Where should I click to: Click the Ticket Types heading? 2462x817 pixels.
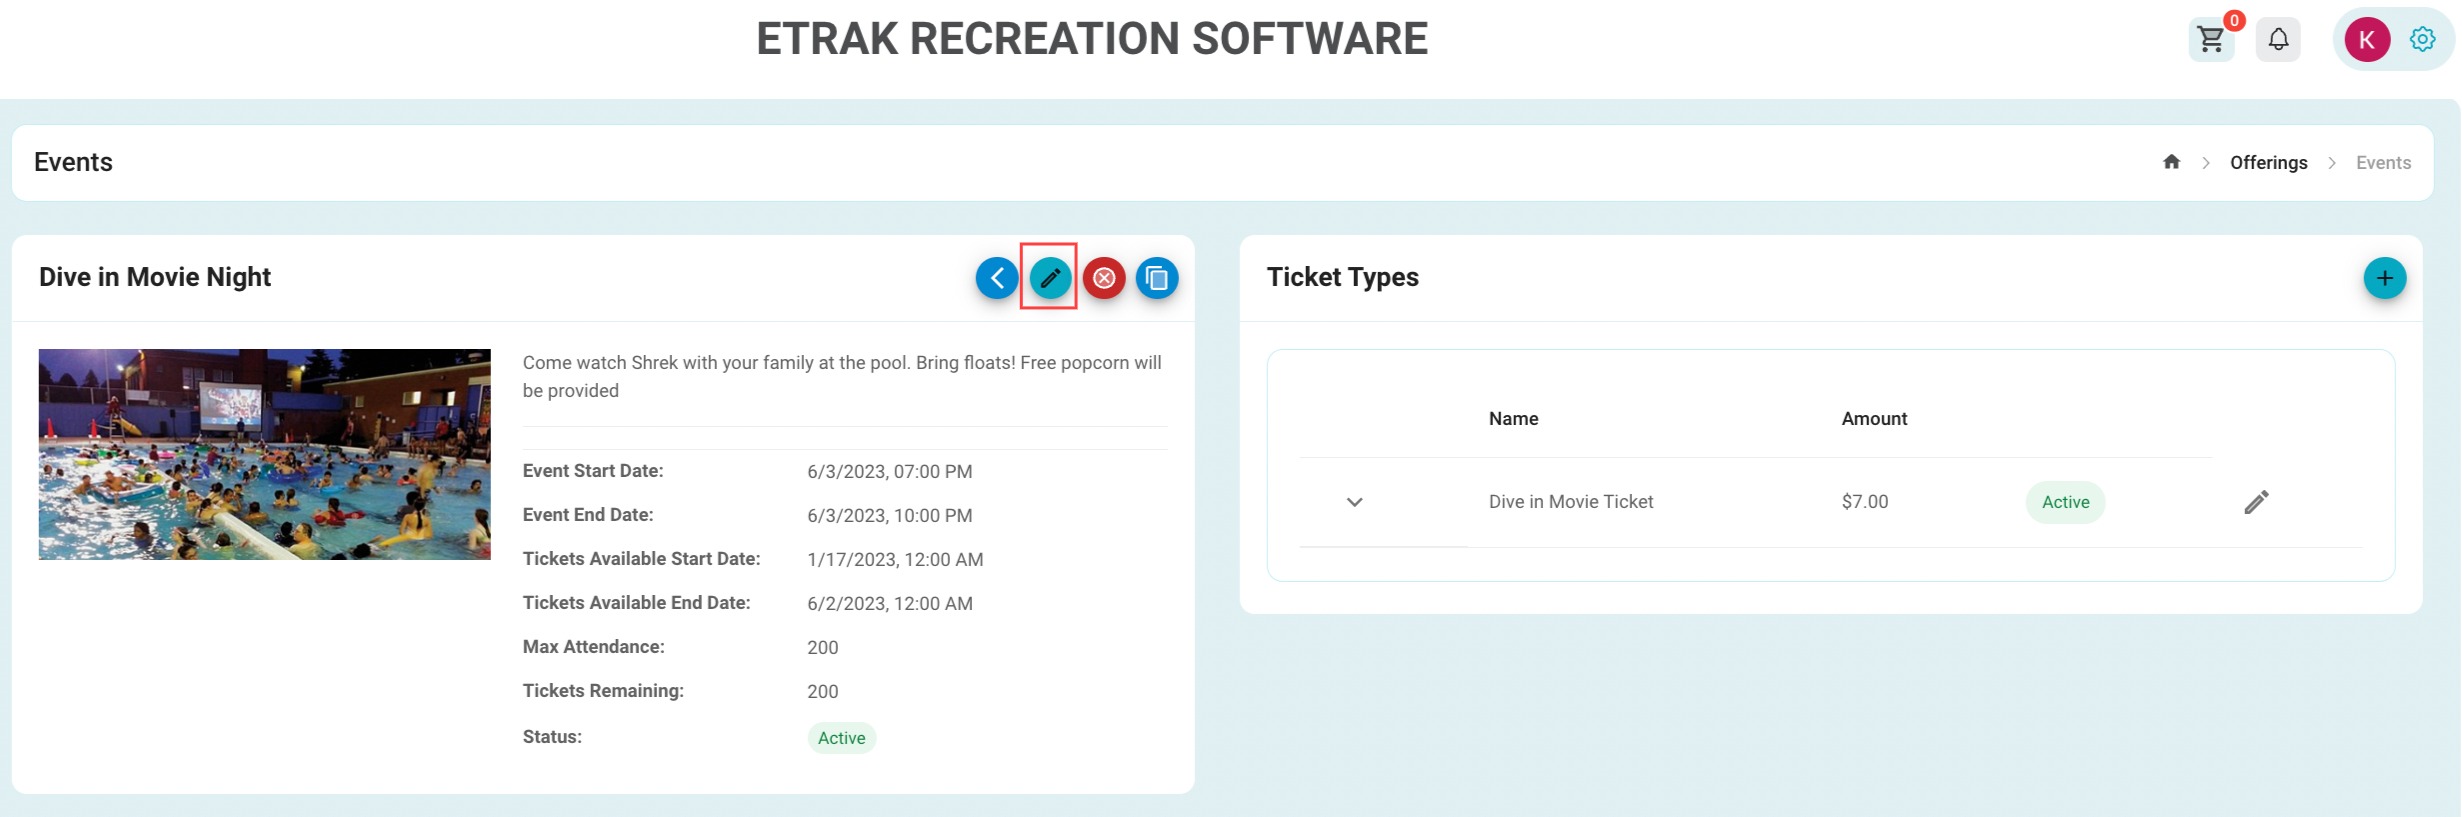coord(1342,277)
